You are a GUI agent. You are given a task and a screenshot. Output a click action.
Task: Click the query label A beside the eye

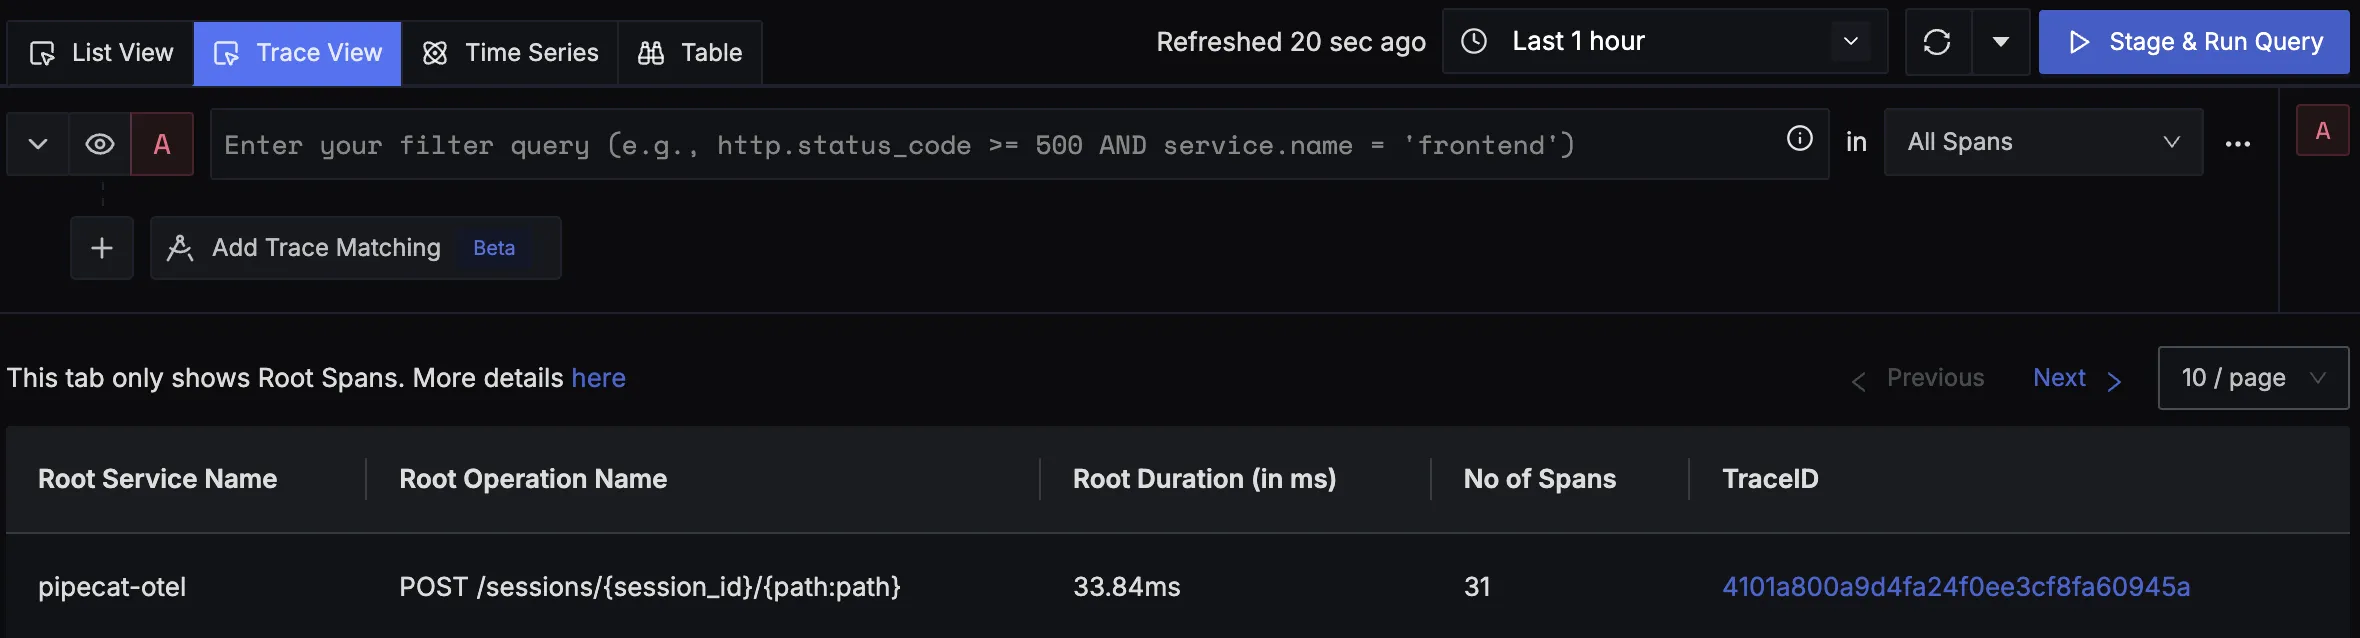coord(162,144)
